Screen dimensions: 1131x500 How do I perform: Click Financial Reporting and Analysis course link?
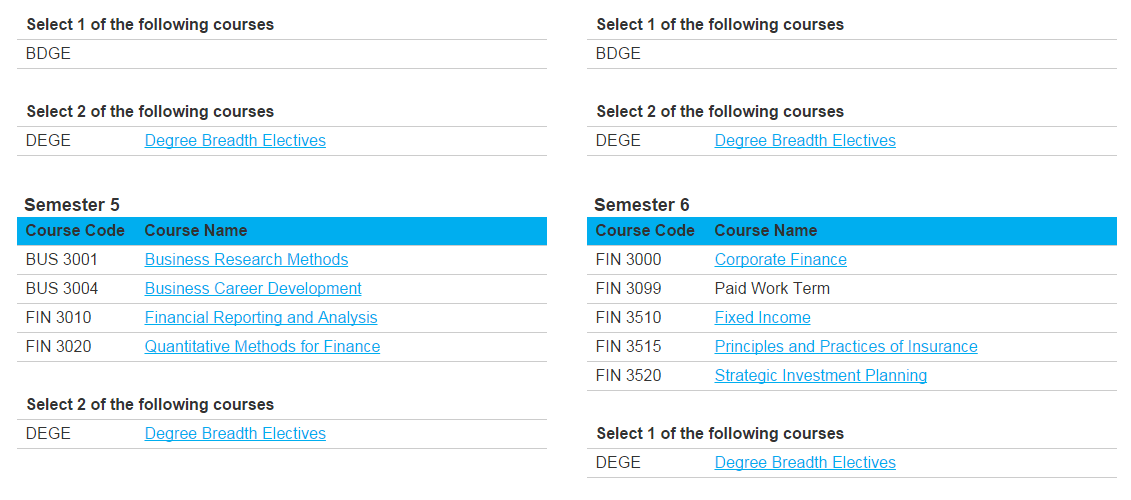tap(261, 318)
